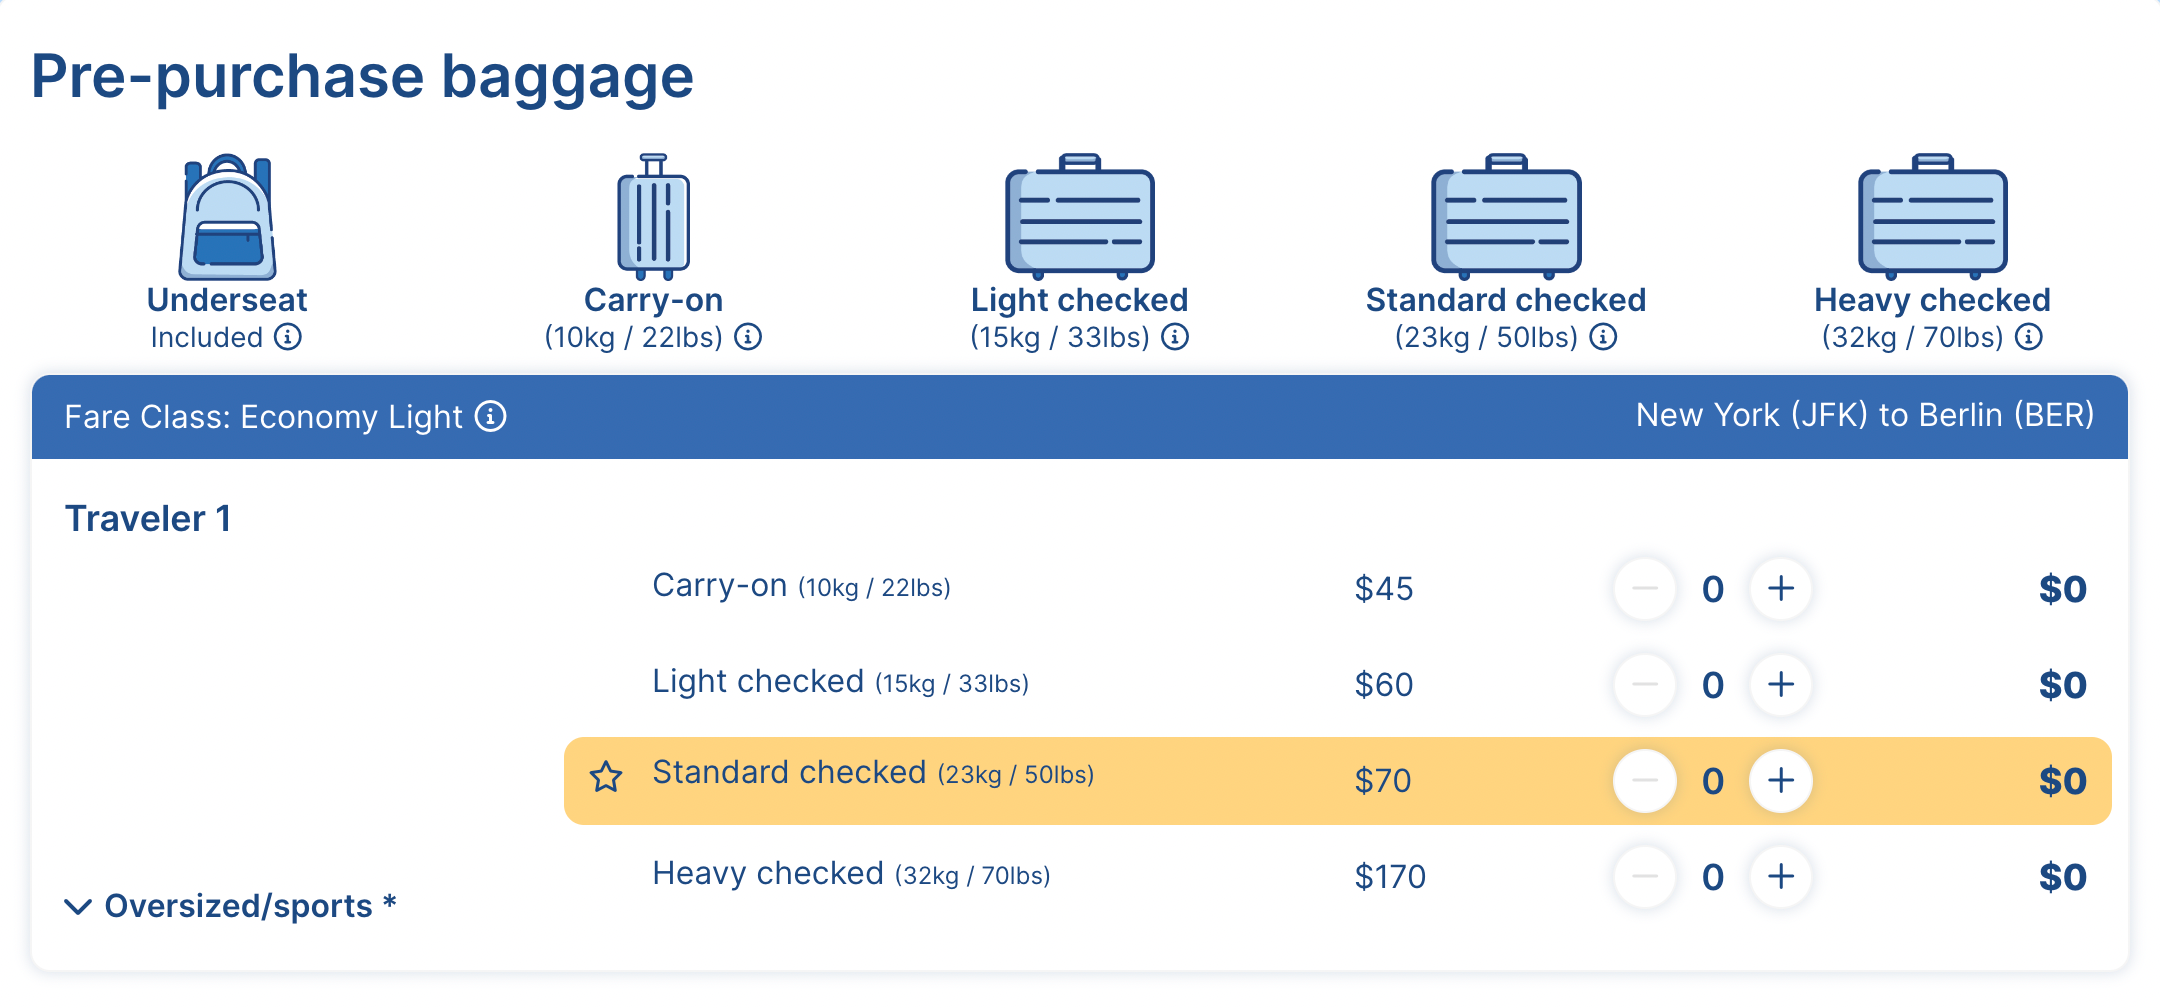Add one Standard checked bag

tap(1780, 781)
